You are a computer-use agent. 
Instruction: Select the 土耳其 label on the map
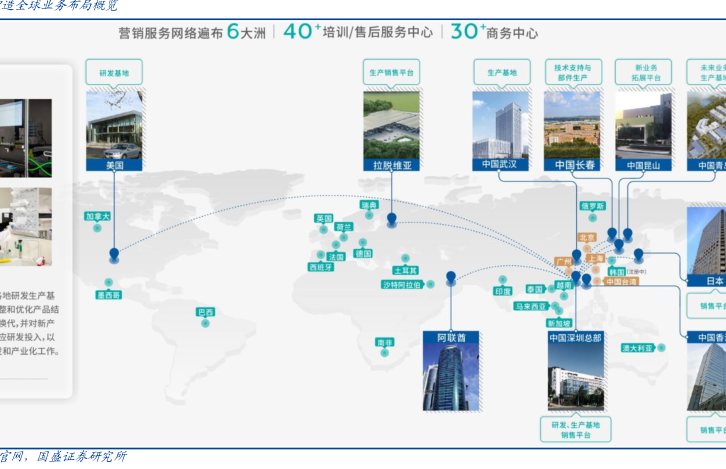tap(405, 270)
